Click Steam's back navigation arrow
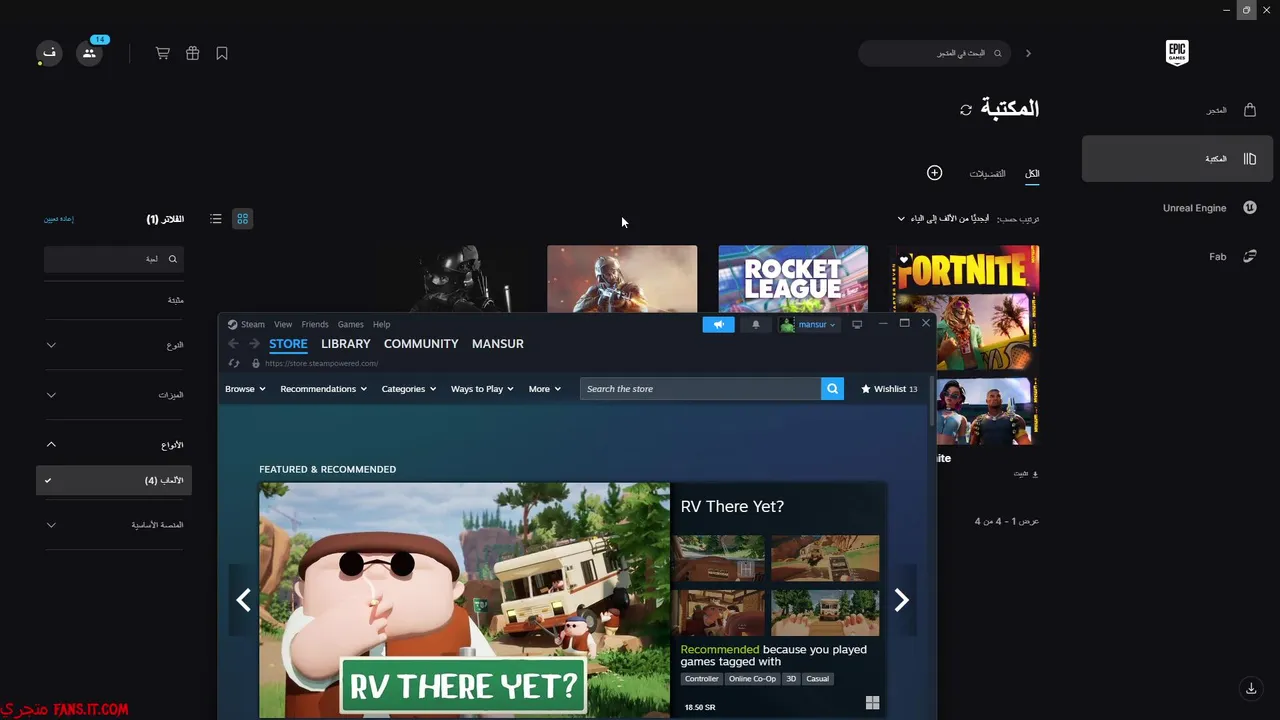1280x720 pixels. coord(233,344)
